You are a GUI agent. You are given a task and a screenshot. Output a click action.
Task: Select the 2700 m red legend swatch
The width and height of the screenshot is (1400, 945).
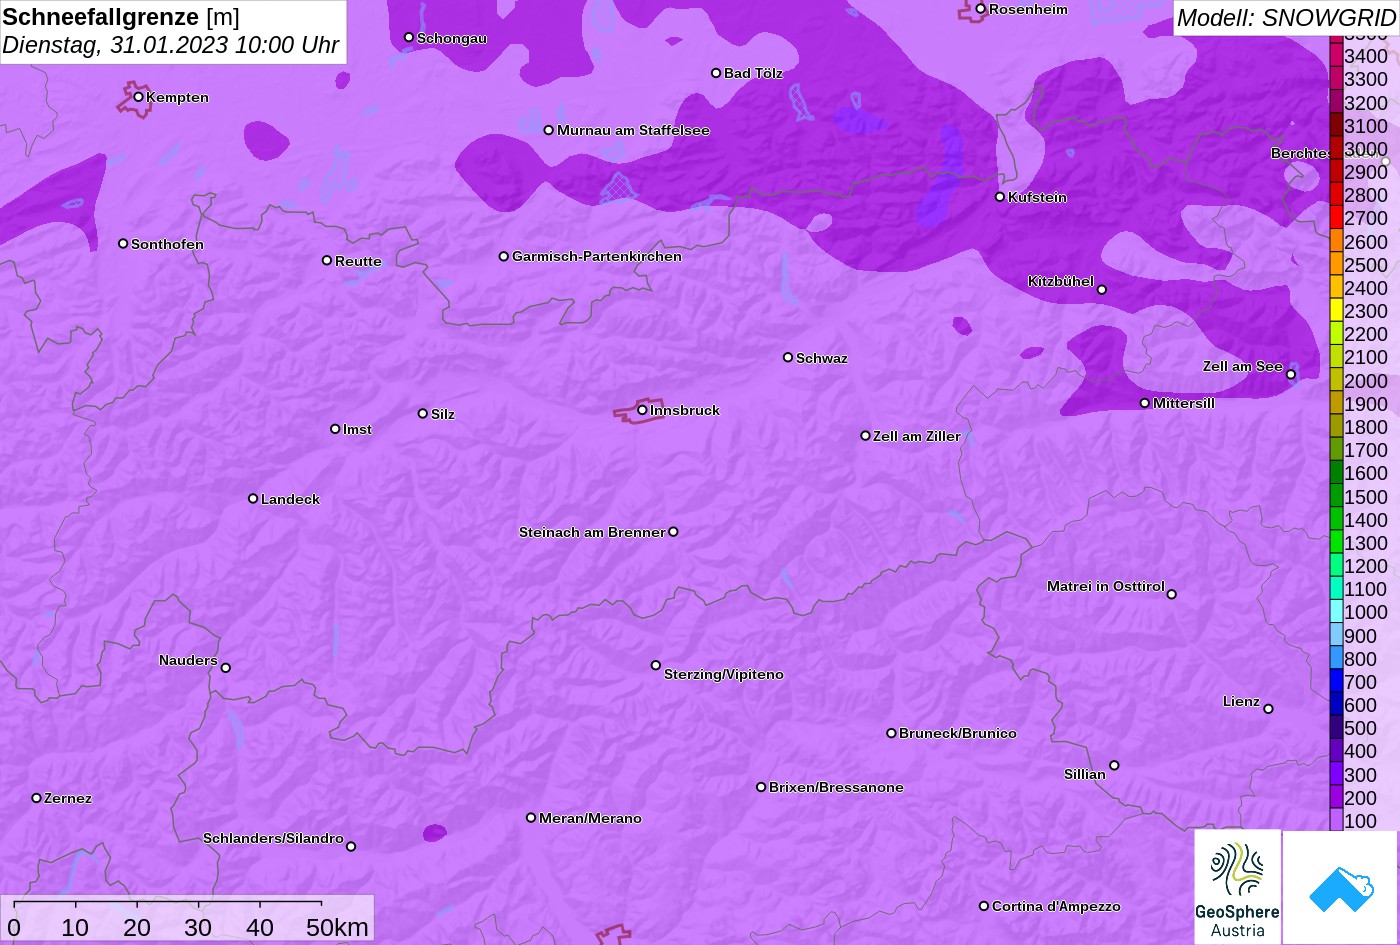click(1336, 218)
